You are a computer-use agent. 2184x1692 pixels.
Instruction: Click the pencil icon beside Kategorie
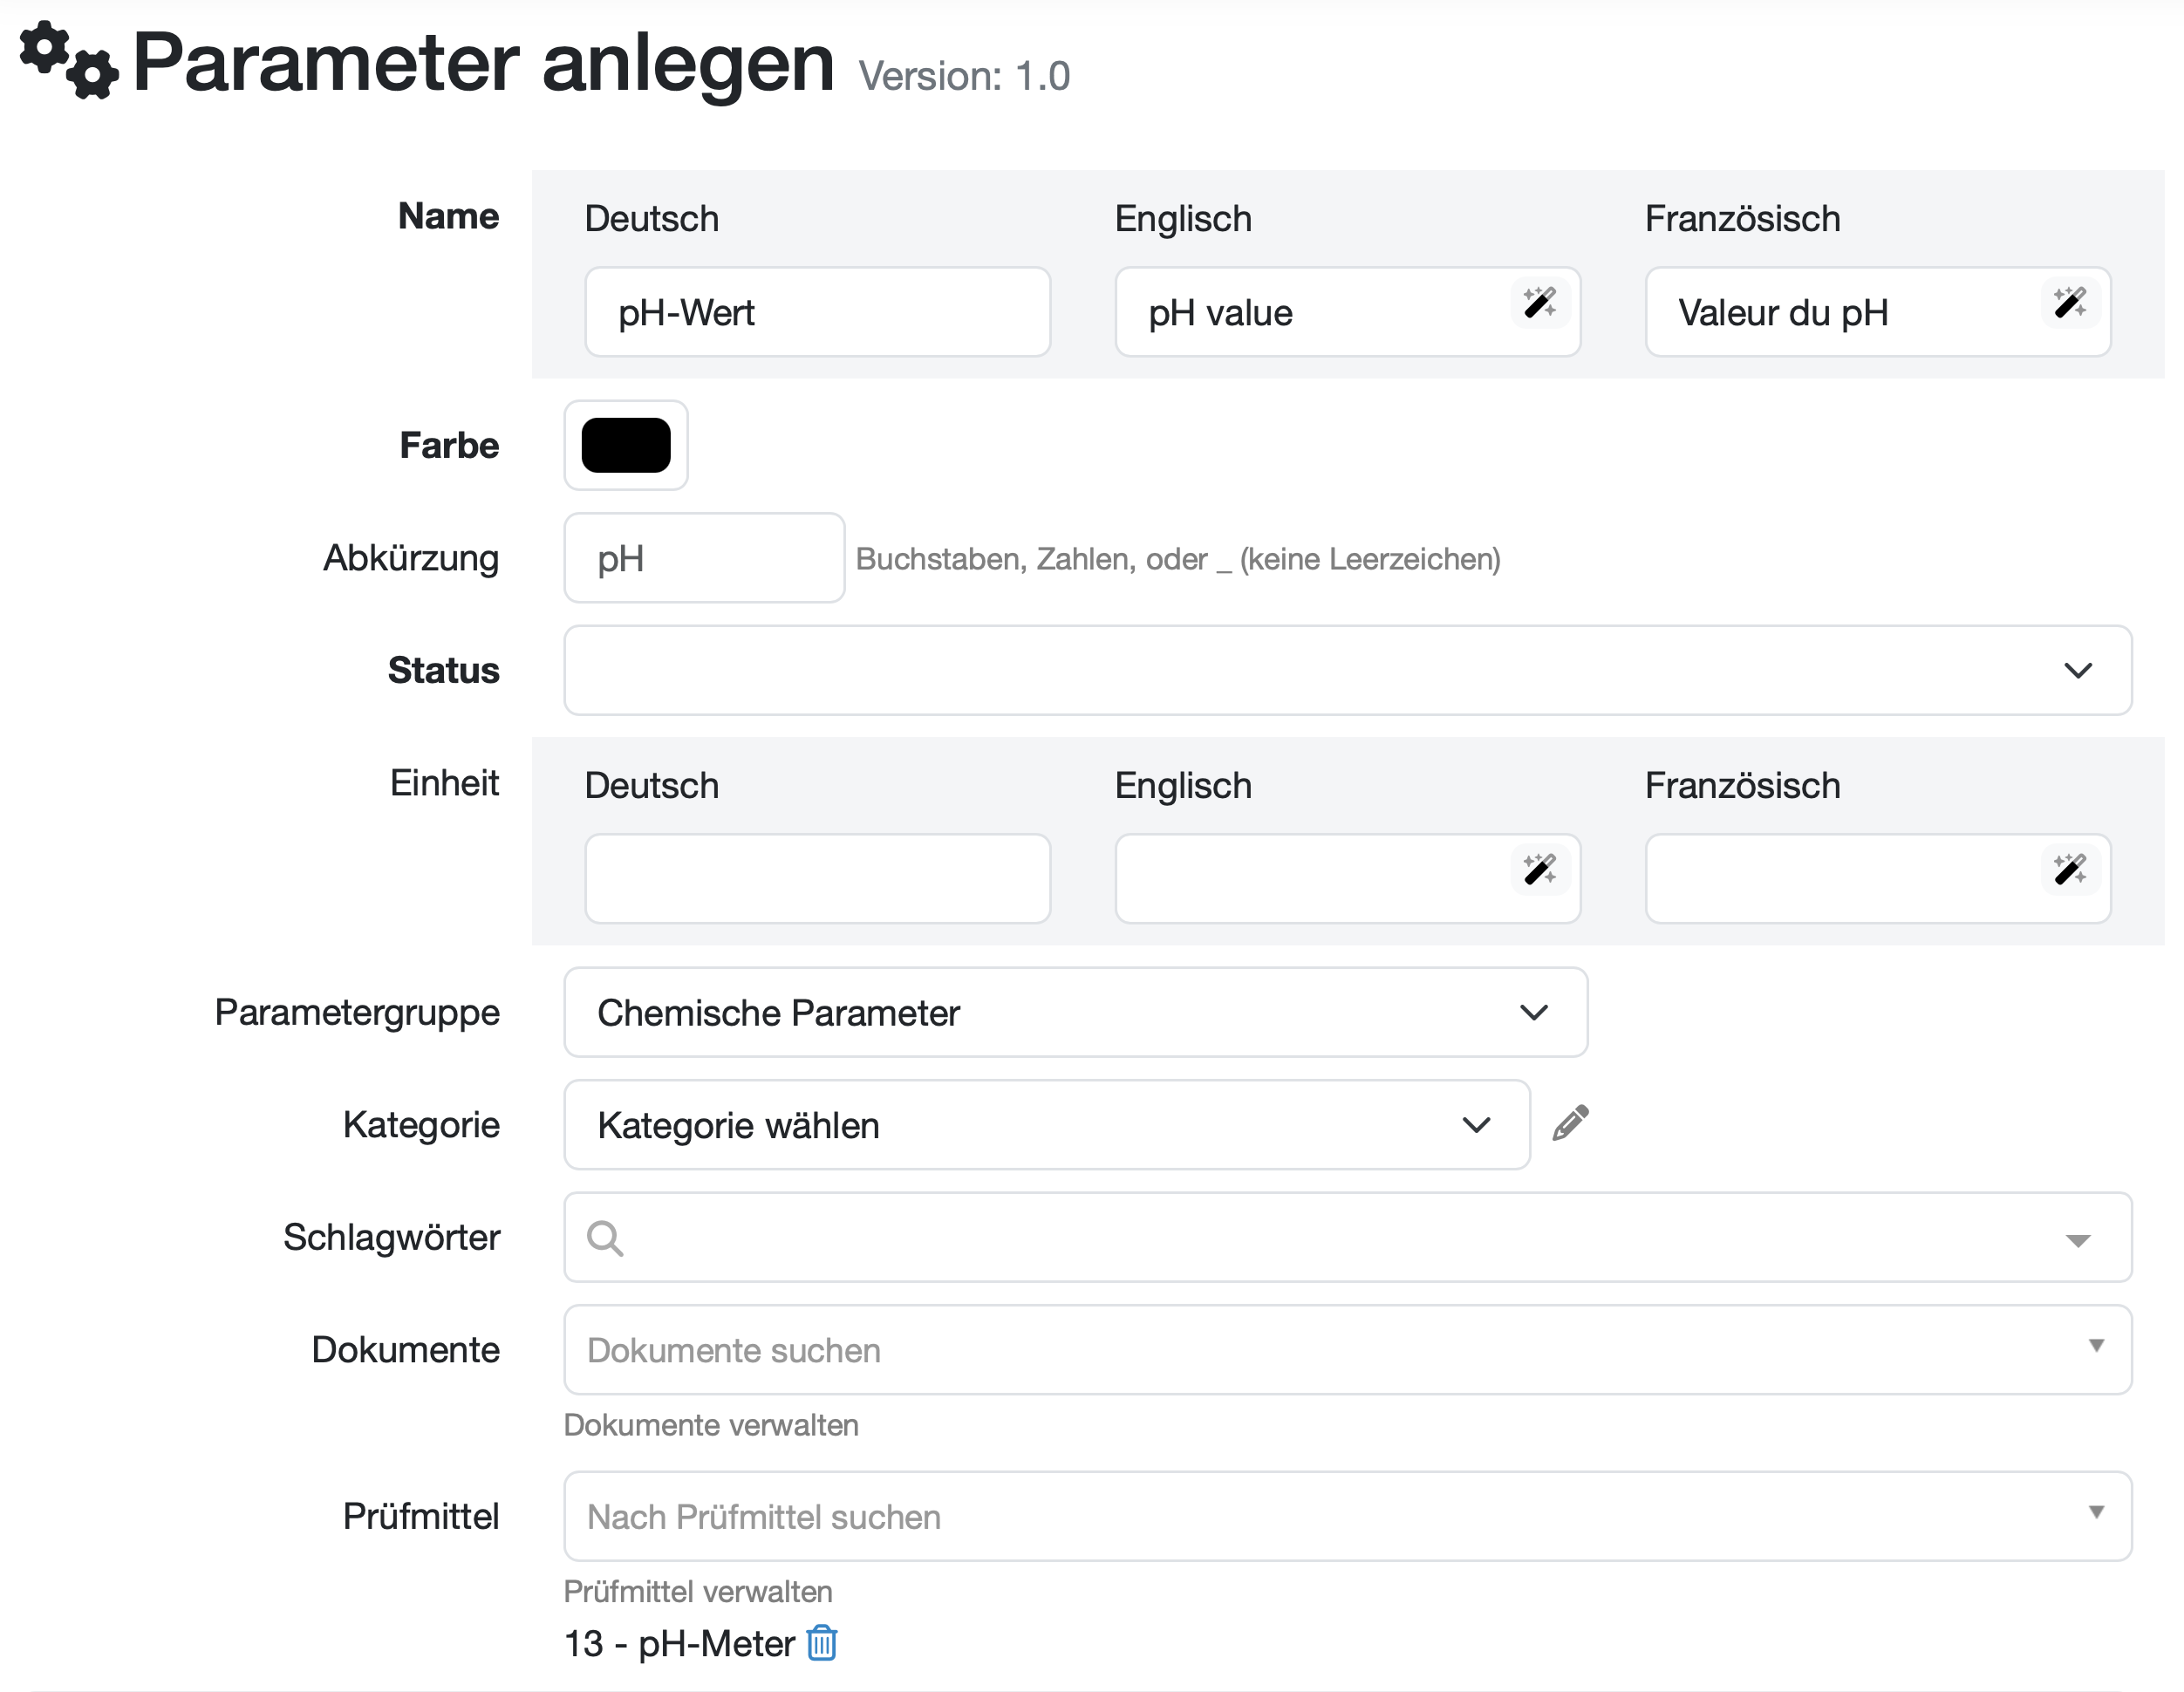[1570, 1123]
